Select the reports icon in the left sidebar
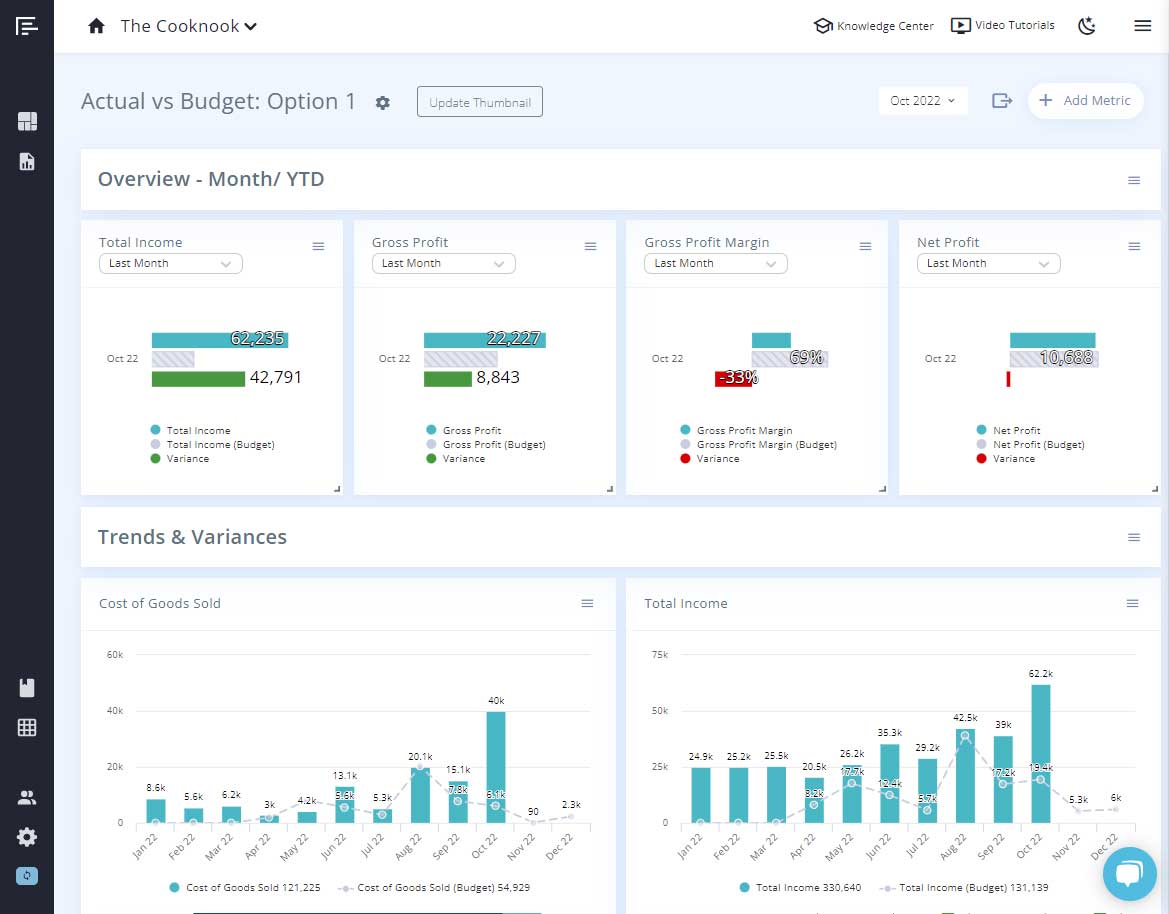This screenshot has height=914, width=1169. click(x=26, y=161)
